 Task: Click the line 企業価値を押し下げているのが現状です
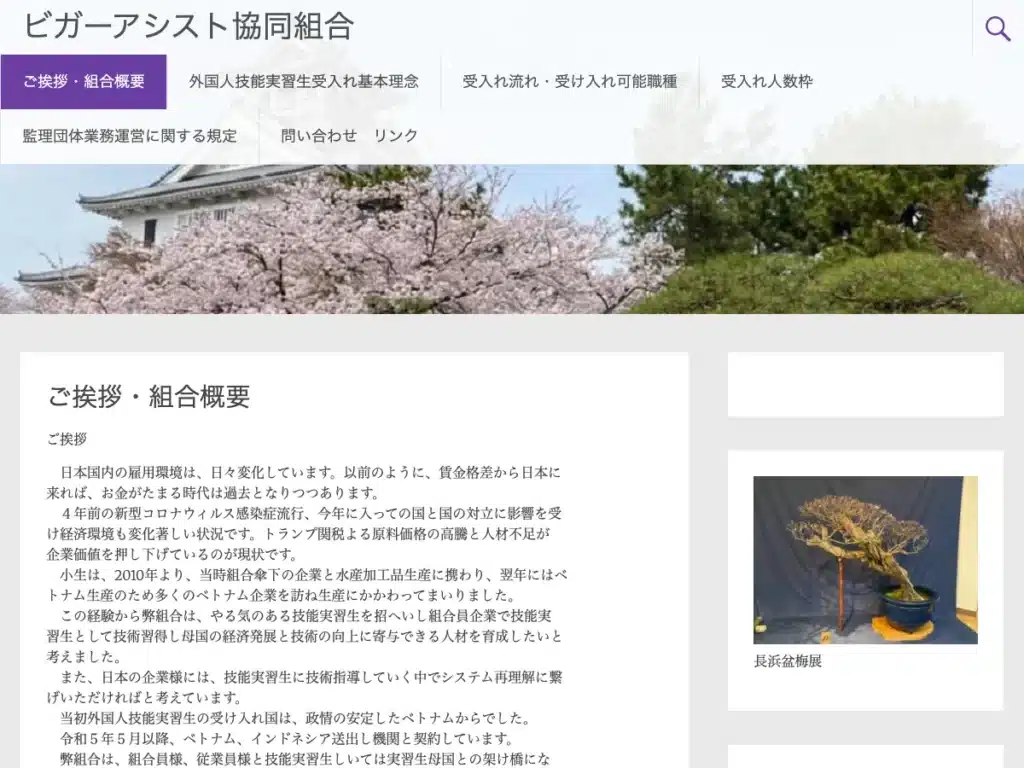click(x=172, y=554)
